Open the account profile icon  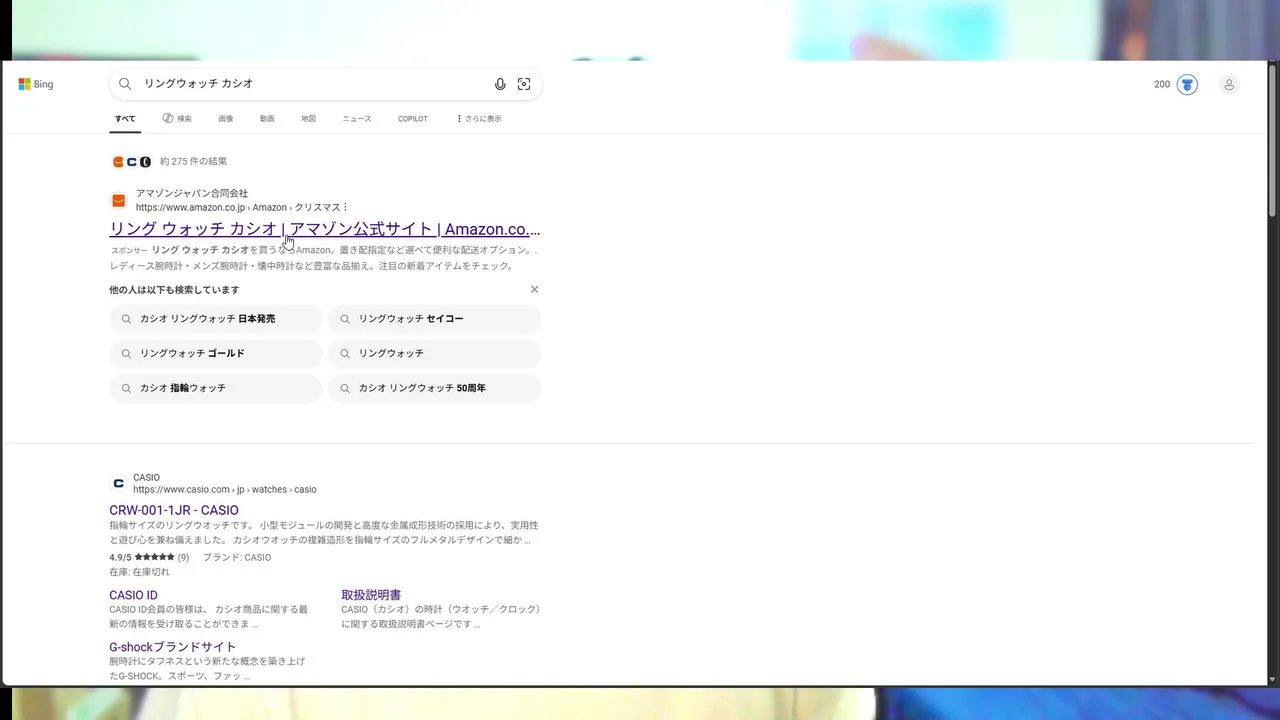tap(1229, 84)
